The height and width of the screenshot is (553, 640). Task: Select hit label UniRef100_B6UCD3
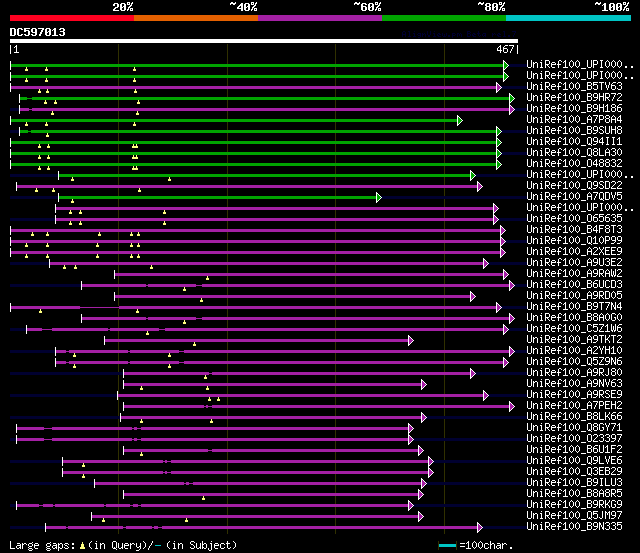pos(574,285)
